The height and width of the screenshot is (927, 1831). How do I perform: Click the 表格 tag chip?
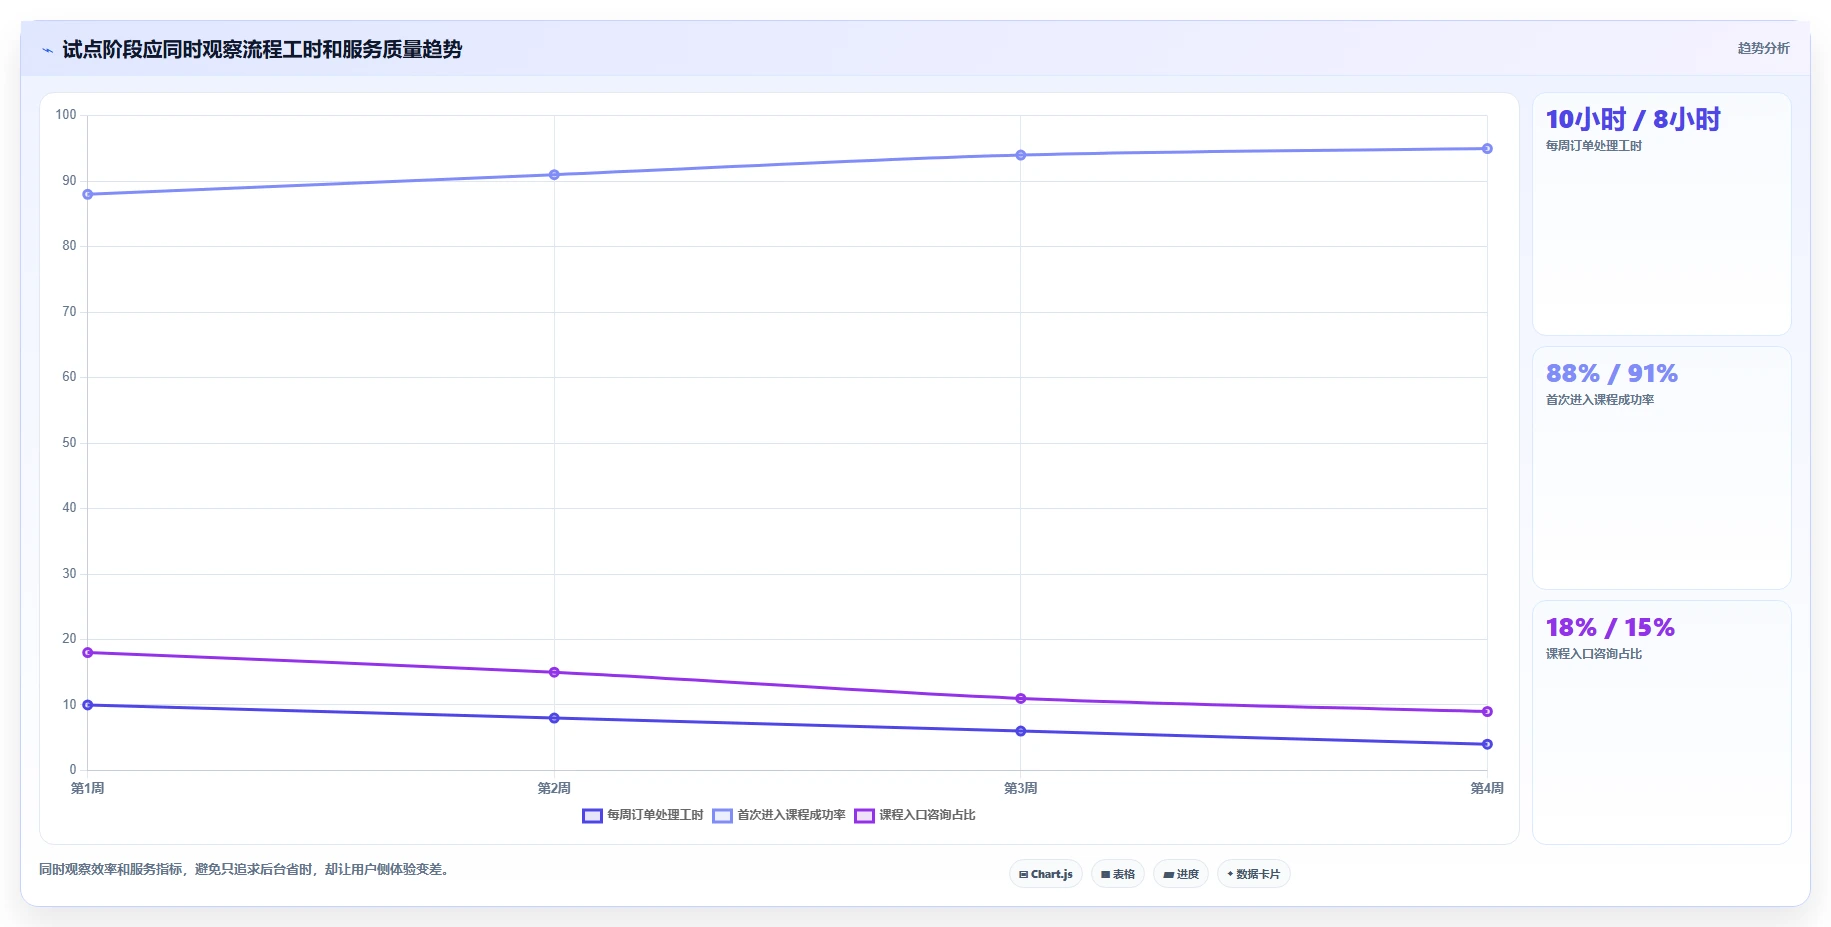click(x=1118, y=874)
